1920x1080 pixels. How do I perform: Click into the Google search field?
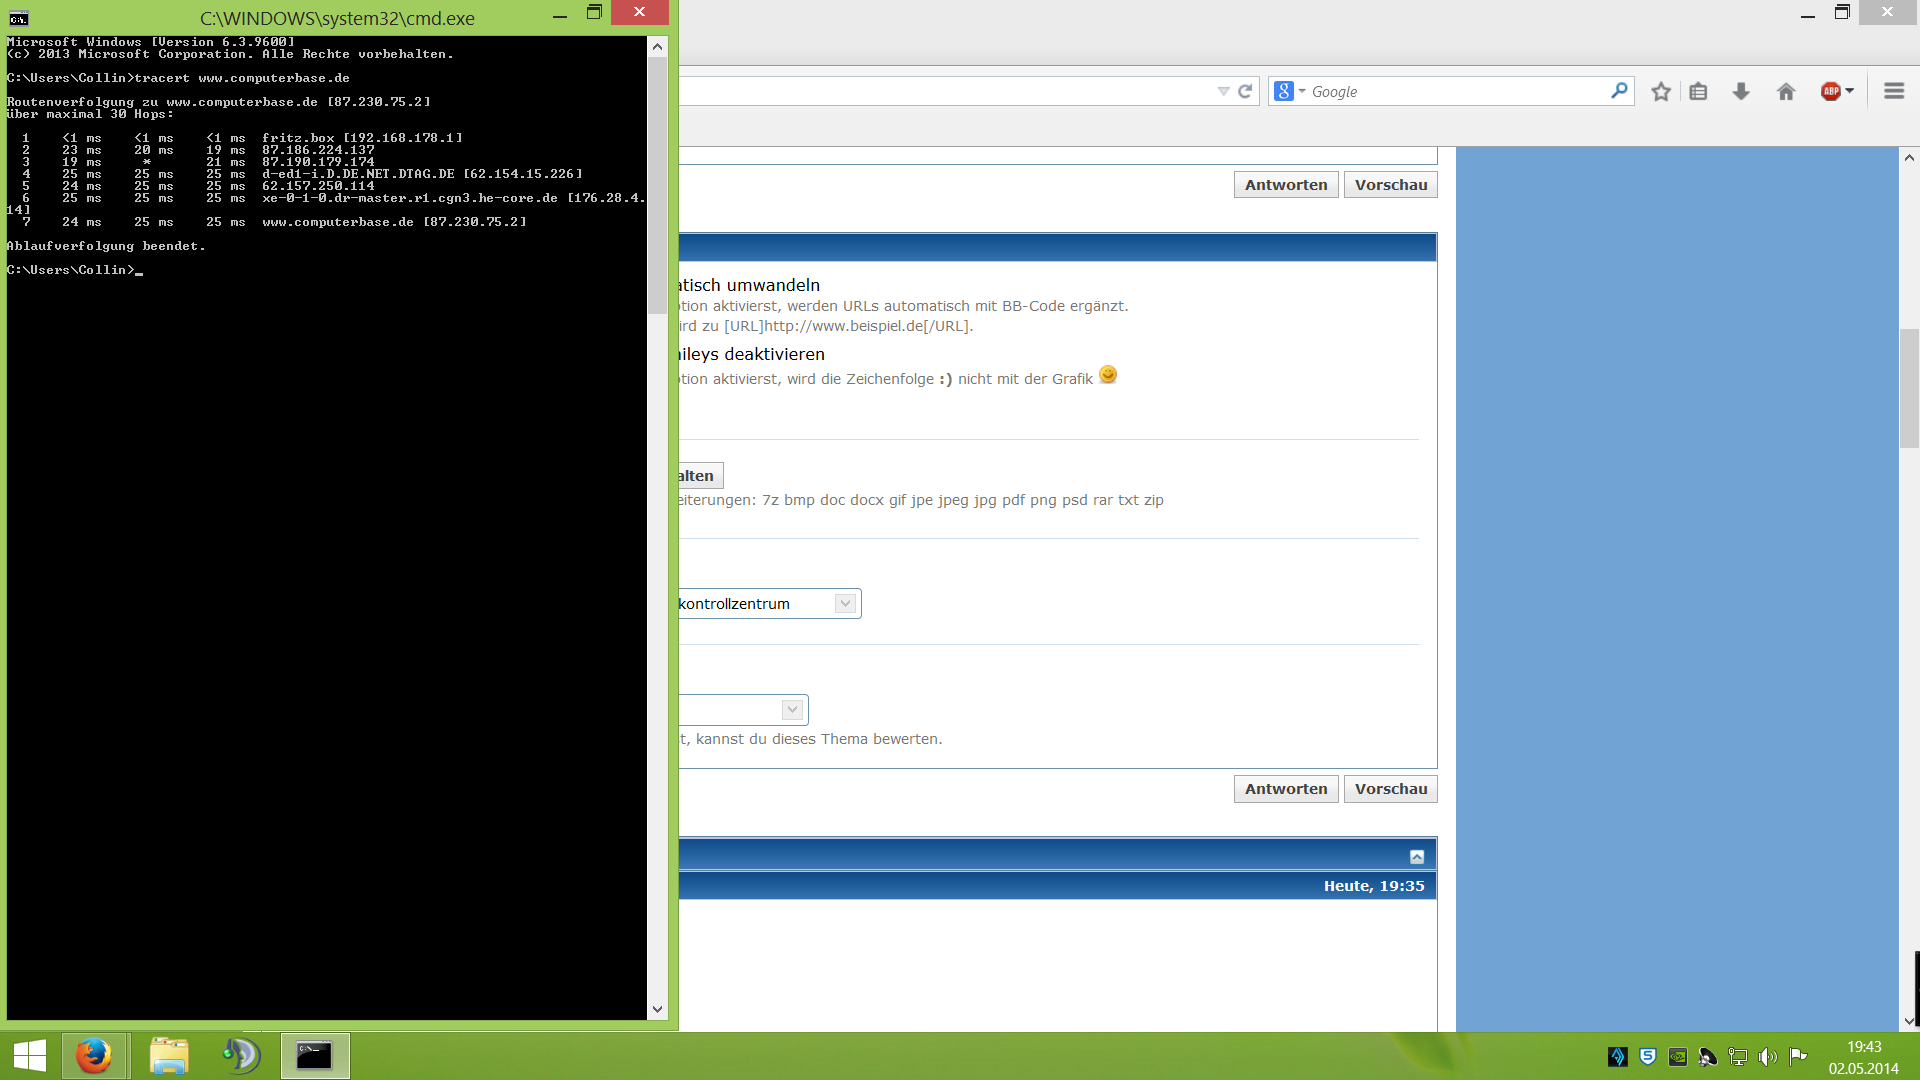(1450, 91)
